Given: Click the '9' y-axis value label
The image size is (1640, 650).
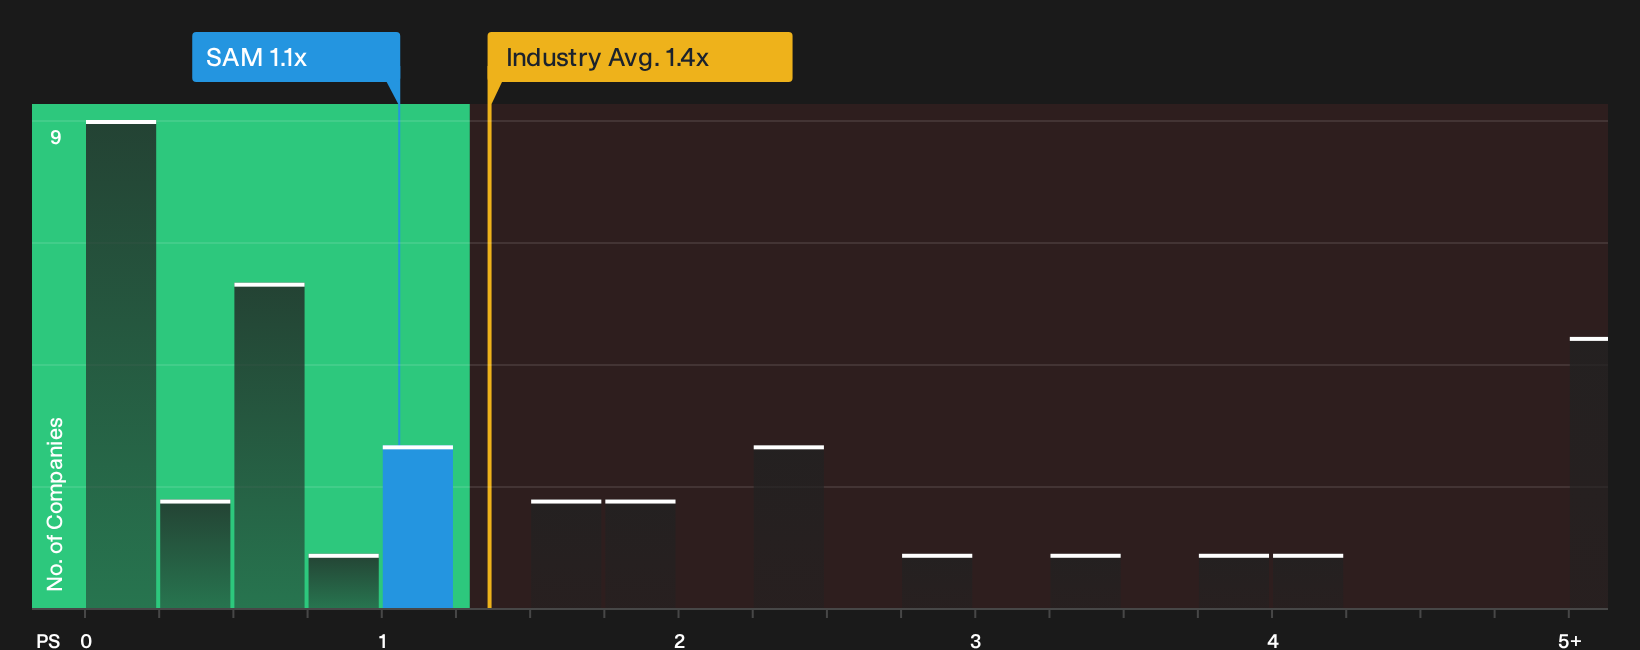Looking at the screenshot, I should click(x=56, y=137).
